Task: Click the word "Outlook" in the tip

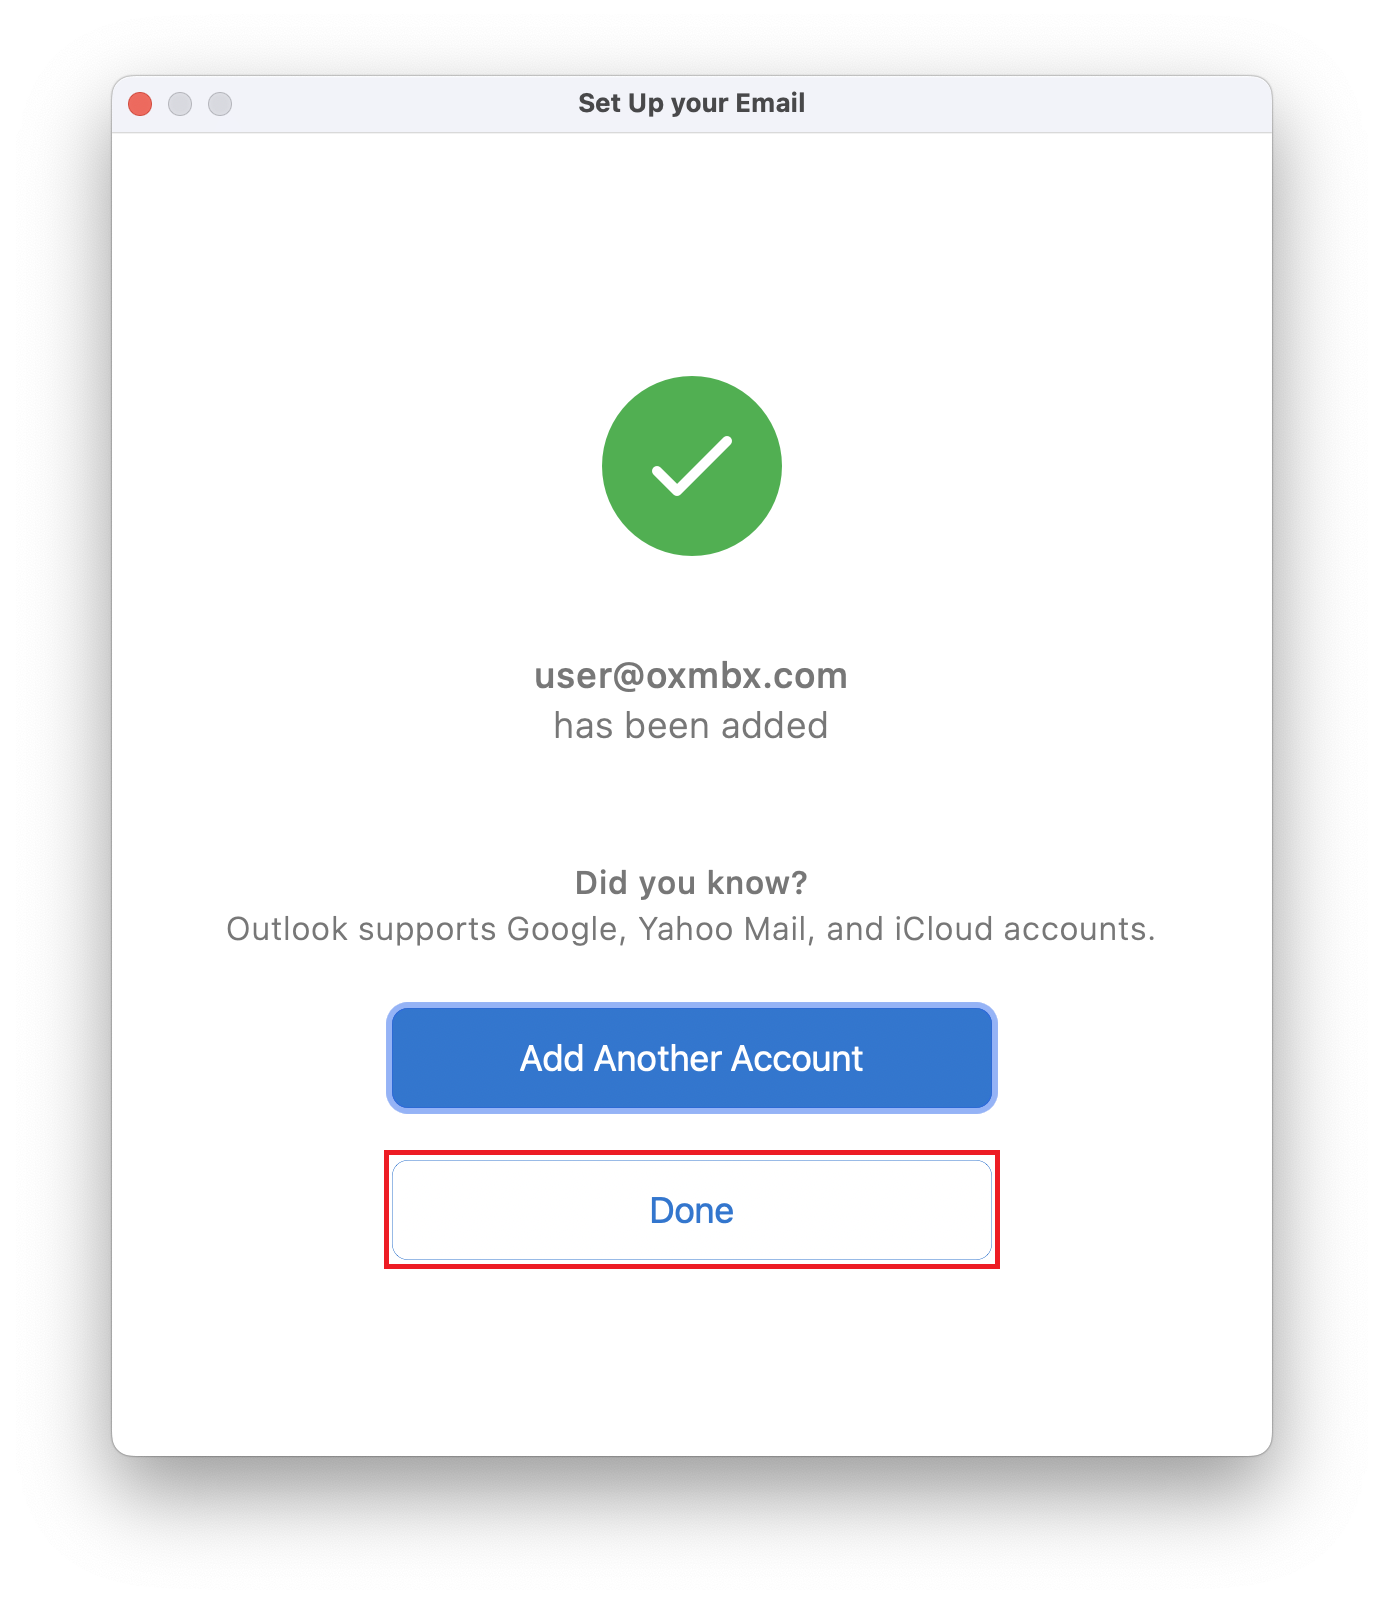Action: click(287, 929)
